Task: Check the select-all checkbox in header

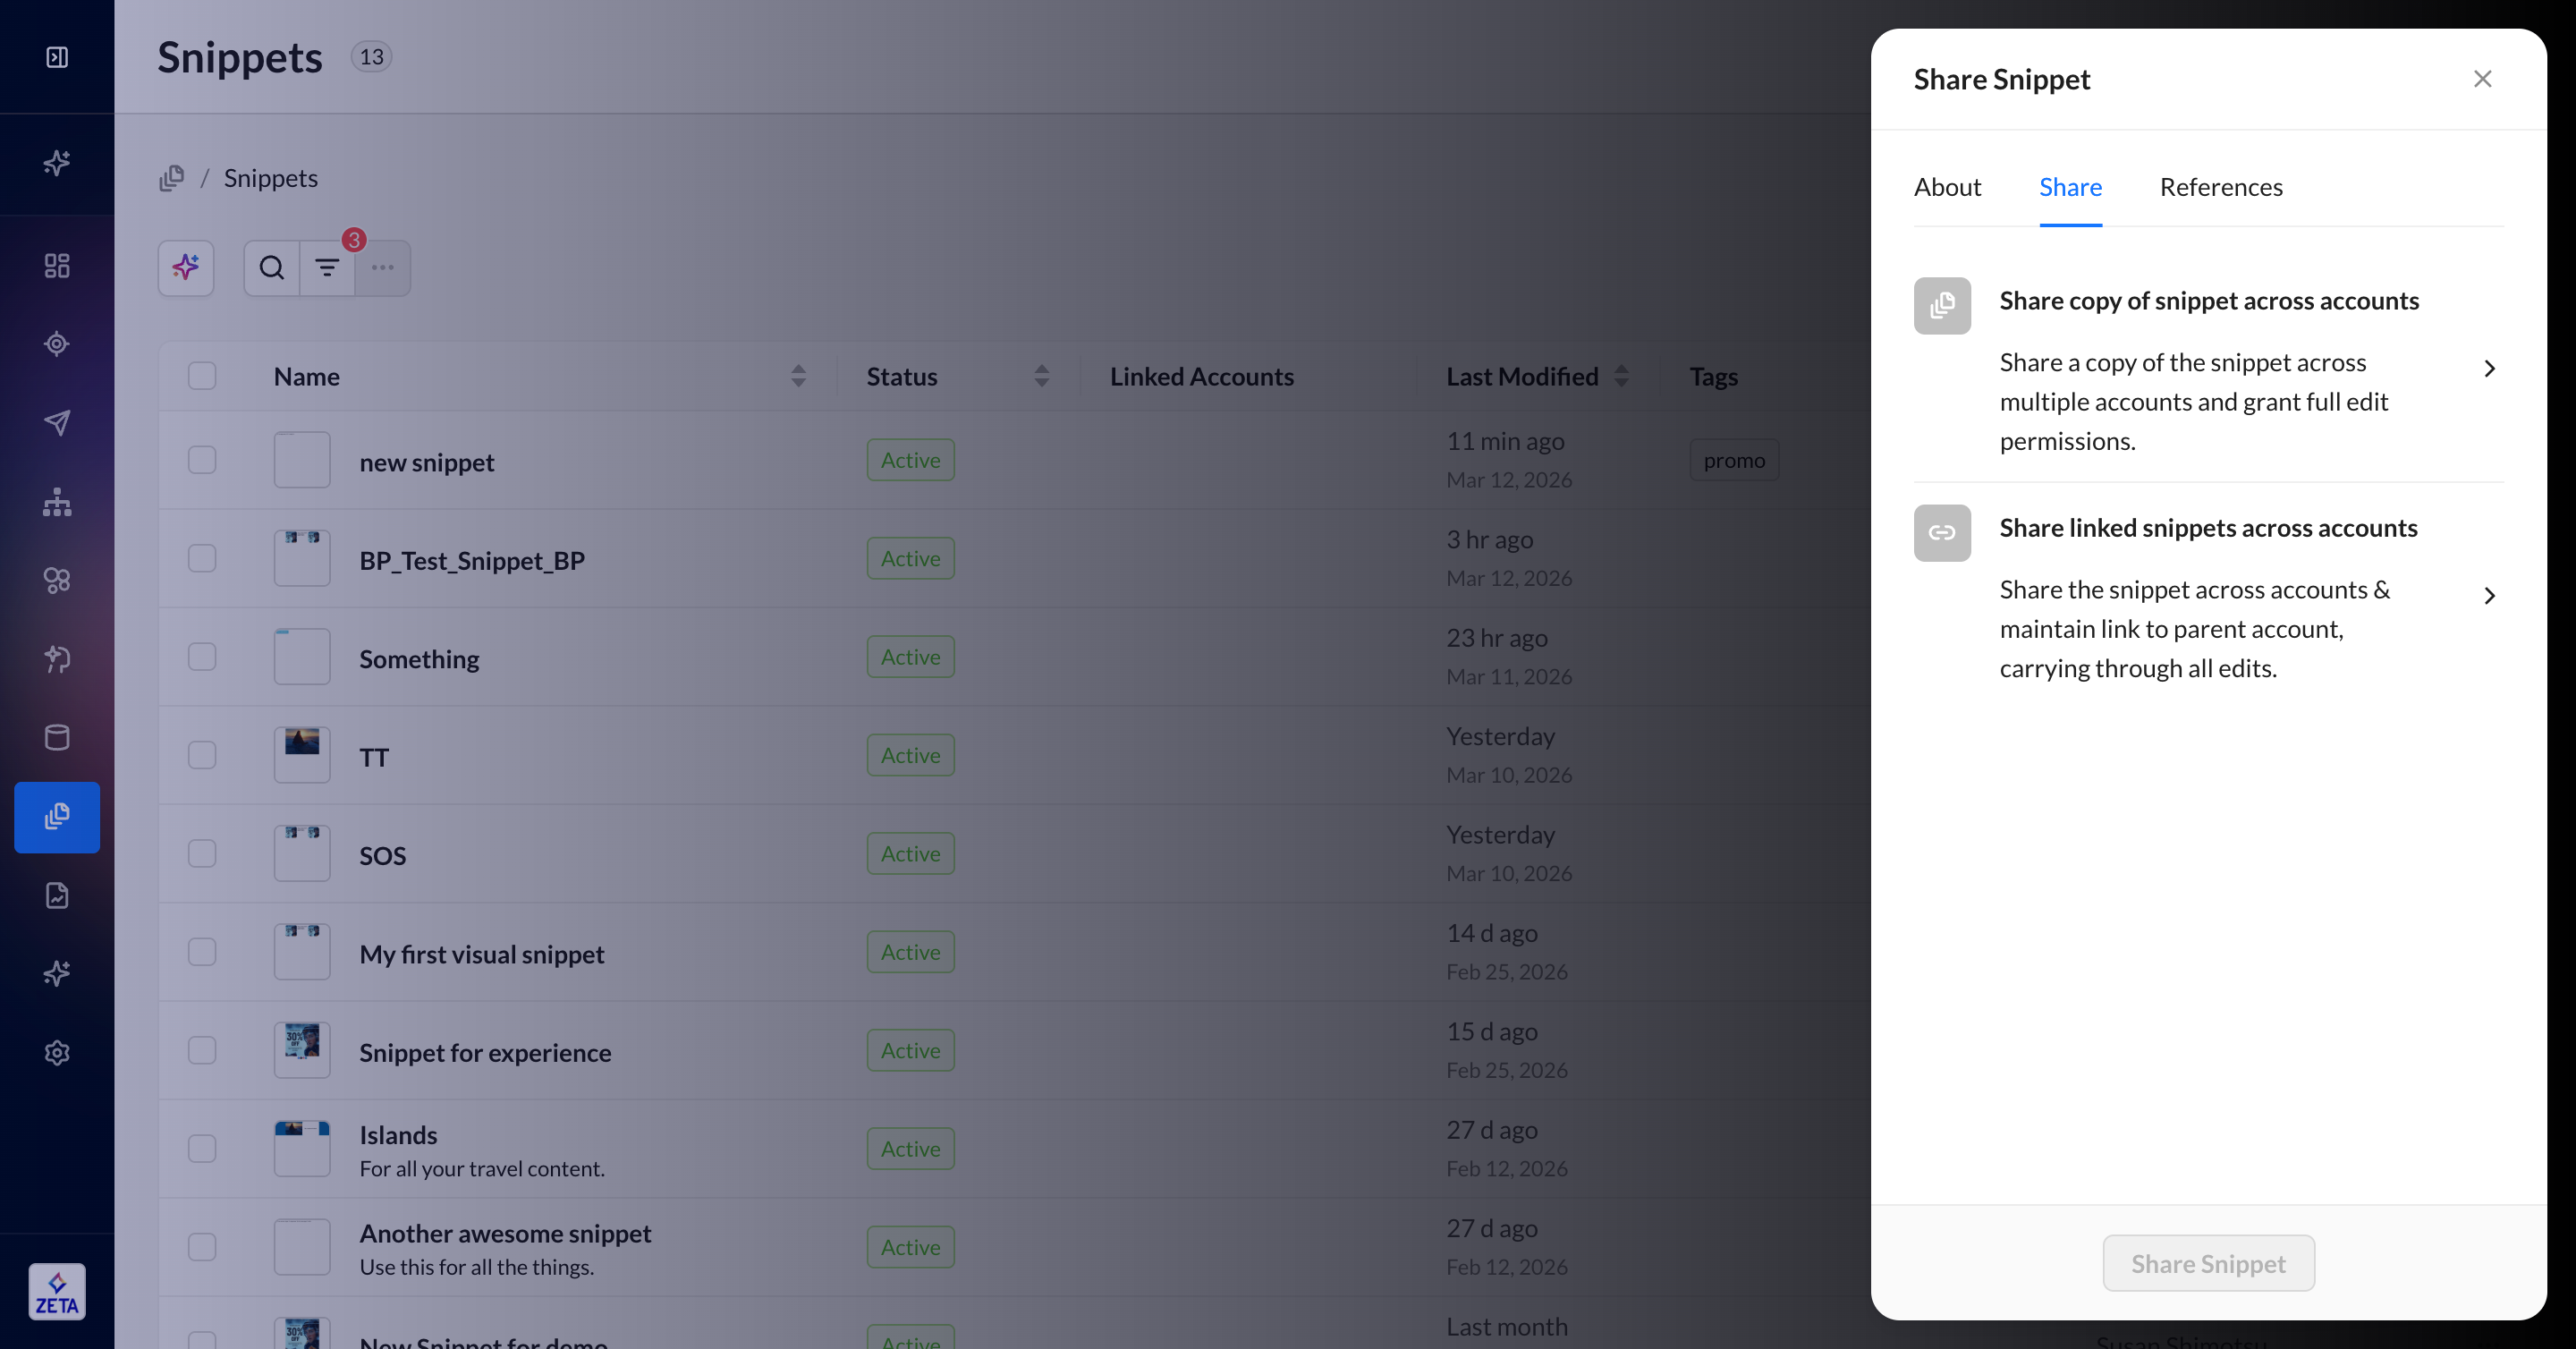Action: 202,376
